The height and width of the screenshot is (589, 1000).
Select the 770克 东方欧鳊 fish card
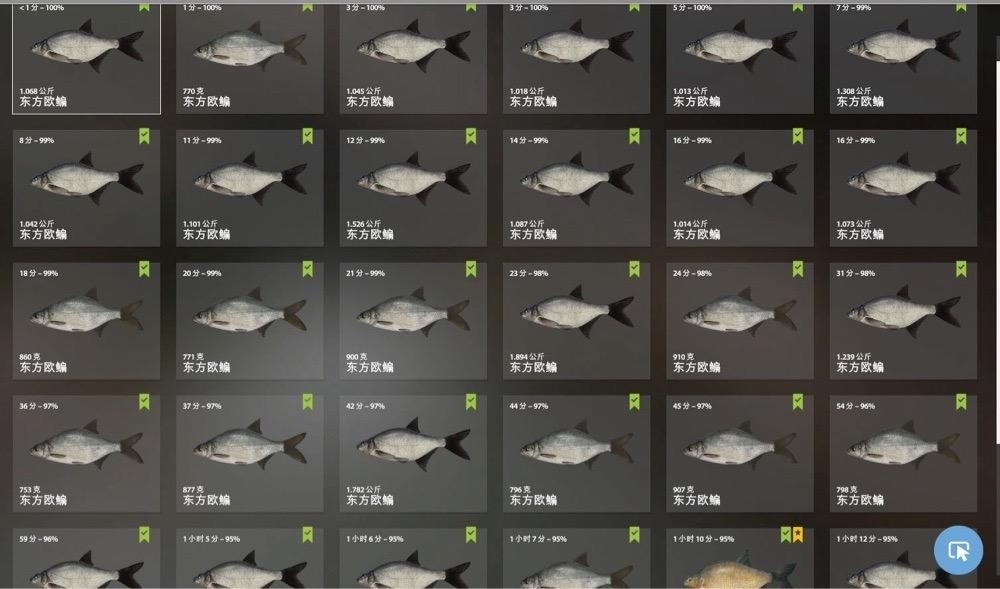(249, 59)
